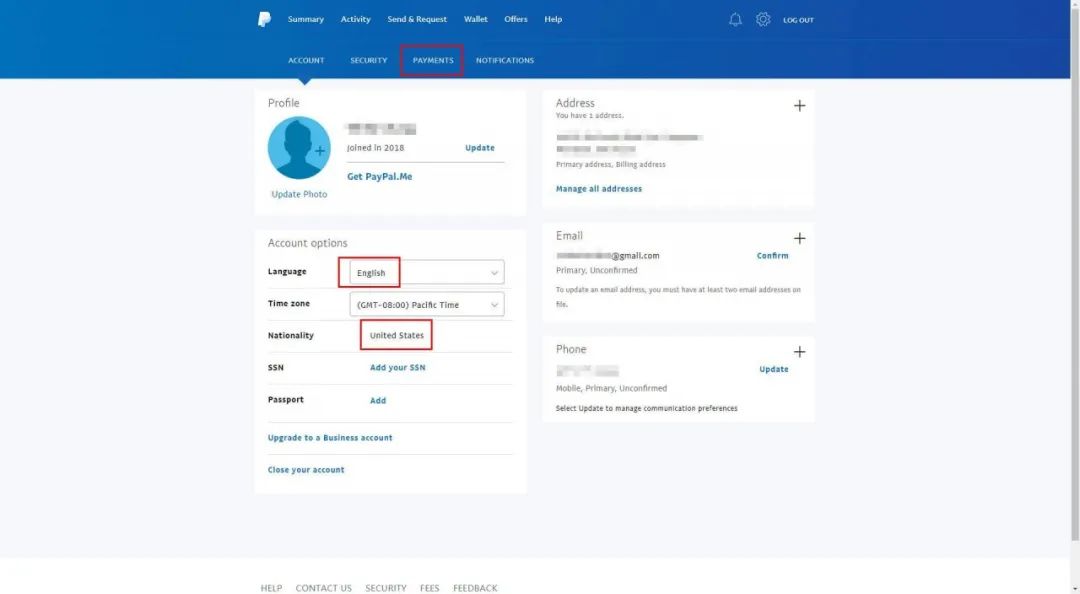Switch to the Security tab

[368, 60]
